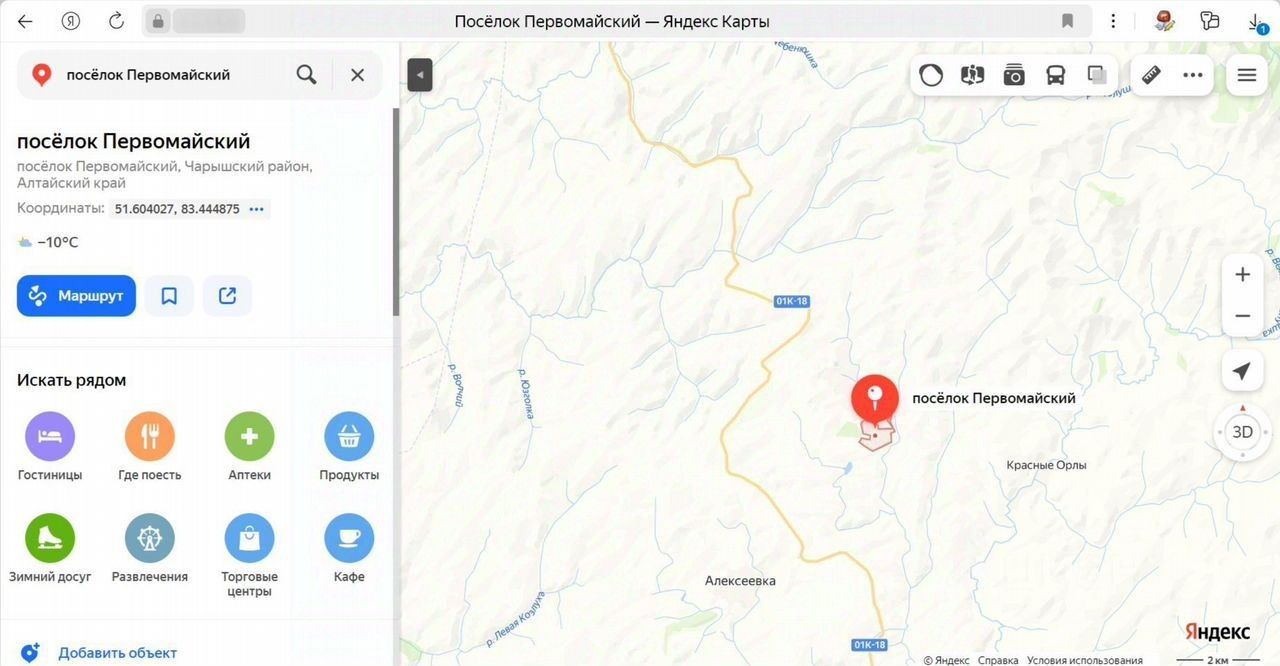Show public transport bus layer
The height and width of the screenshot is (666, 1280).
tap(1055, 75)
